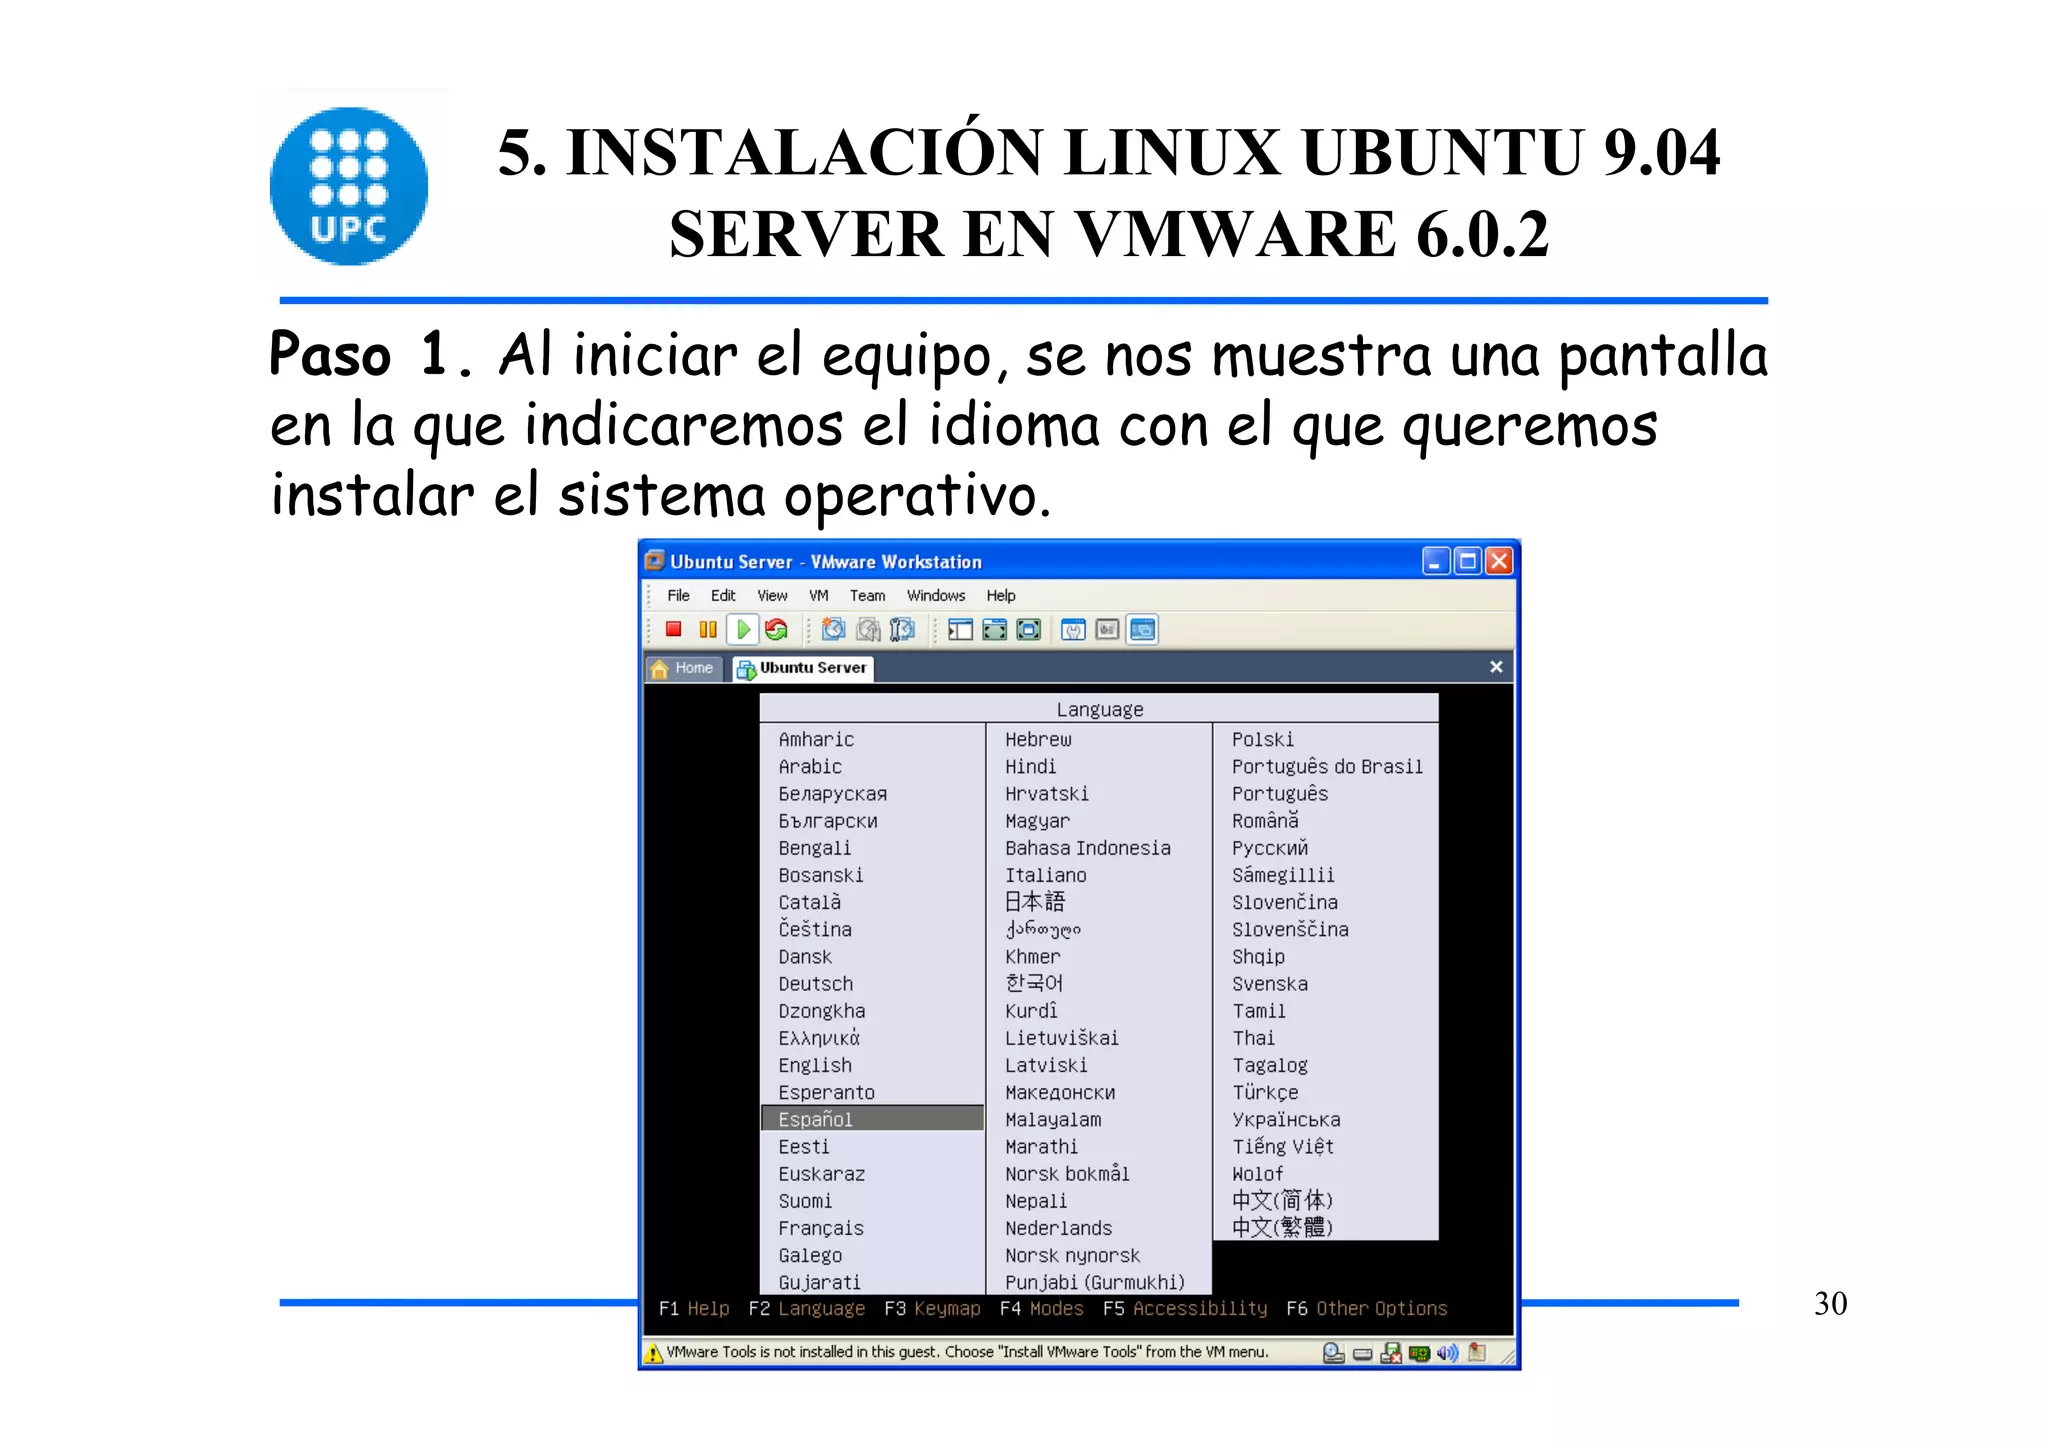Choose Français language entry

(x=821, y=1228)
